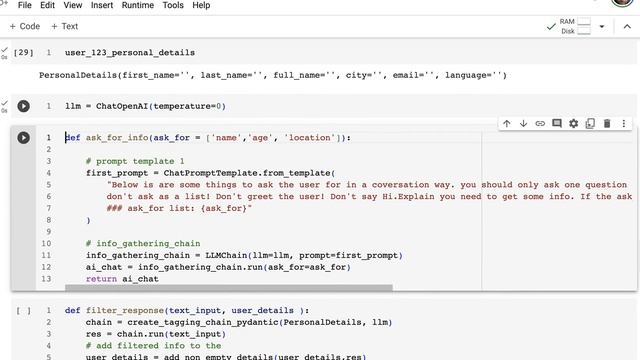Viewport: 640px width, 360px height.
Task: Click the 'return ai_chat' line
Action: point(122,279)
